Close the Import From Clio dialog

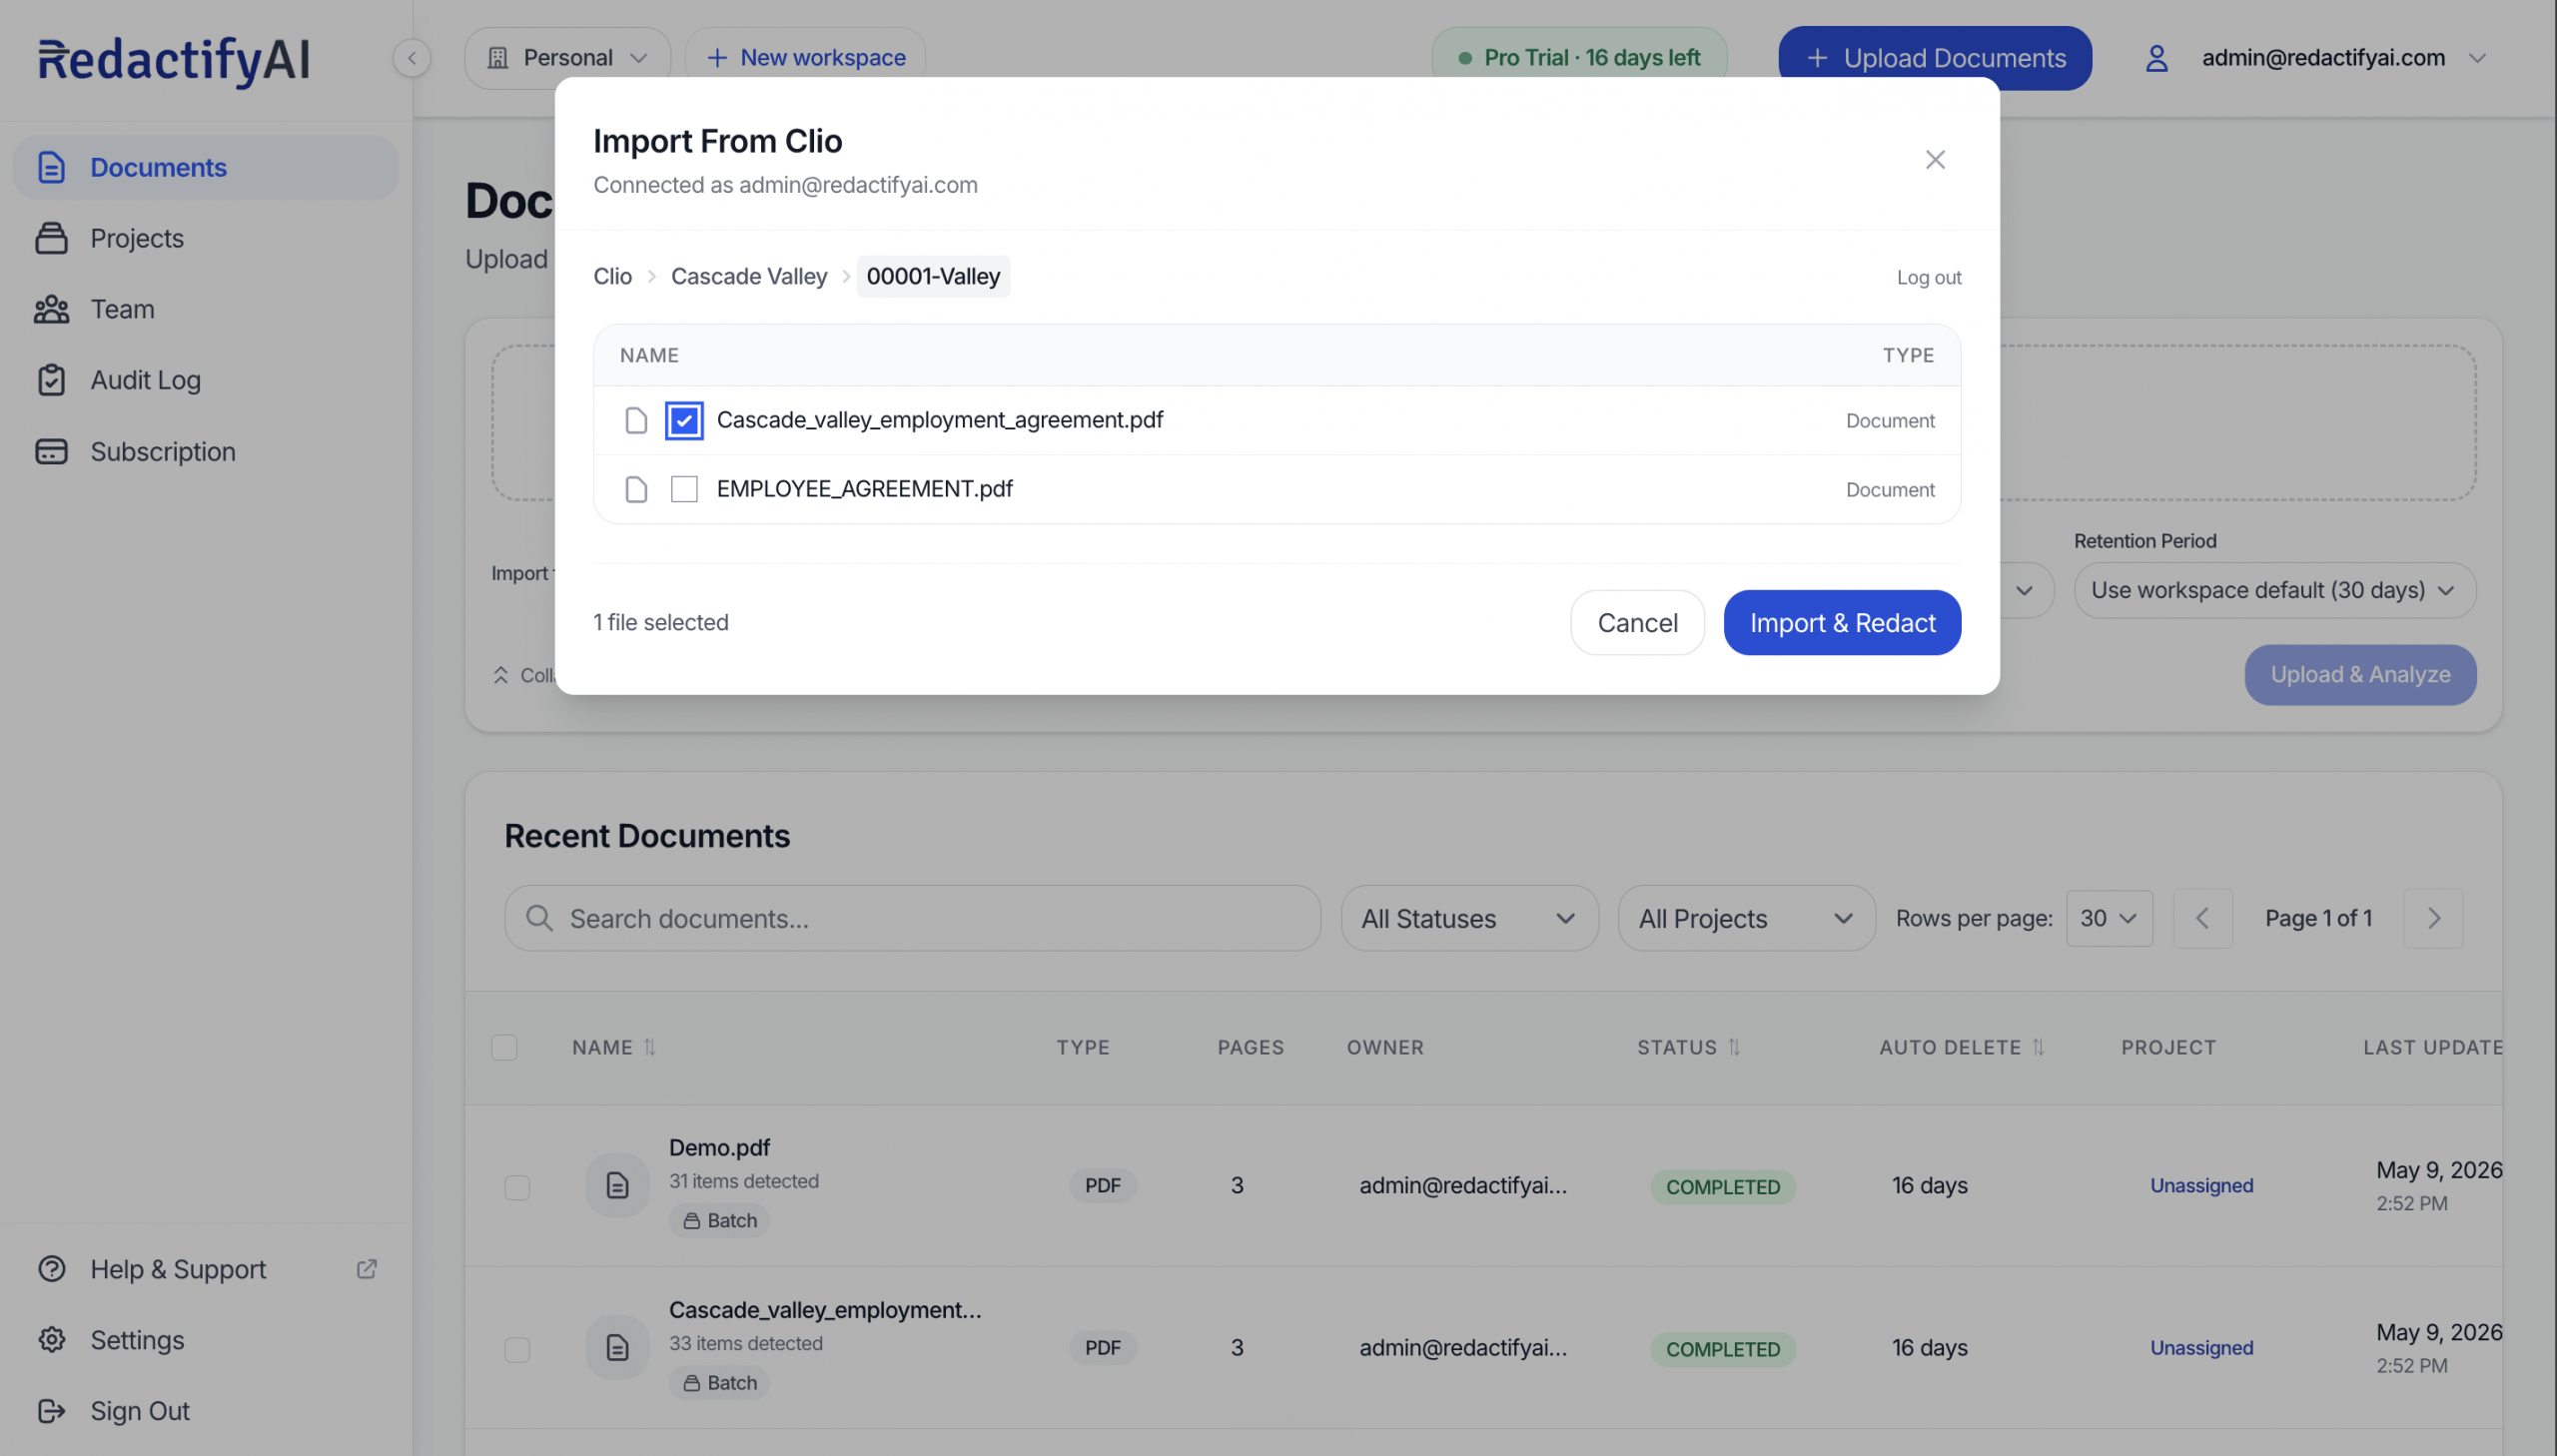coord(1935,160)
